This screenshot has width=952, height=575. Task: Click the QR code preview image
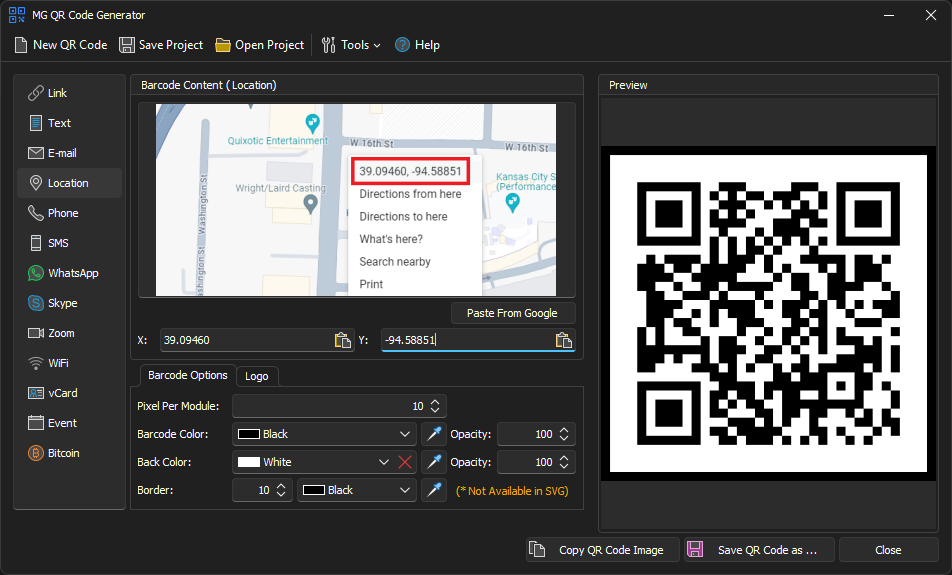[768, 313]
